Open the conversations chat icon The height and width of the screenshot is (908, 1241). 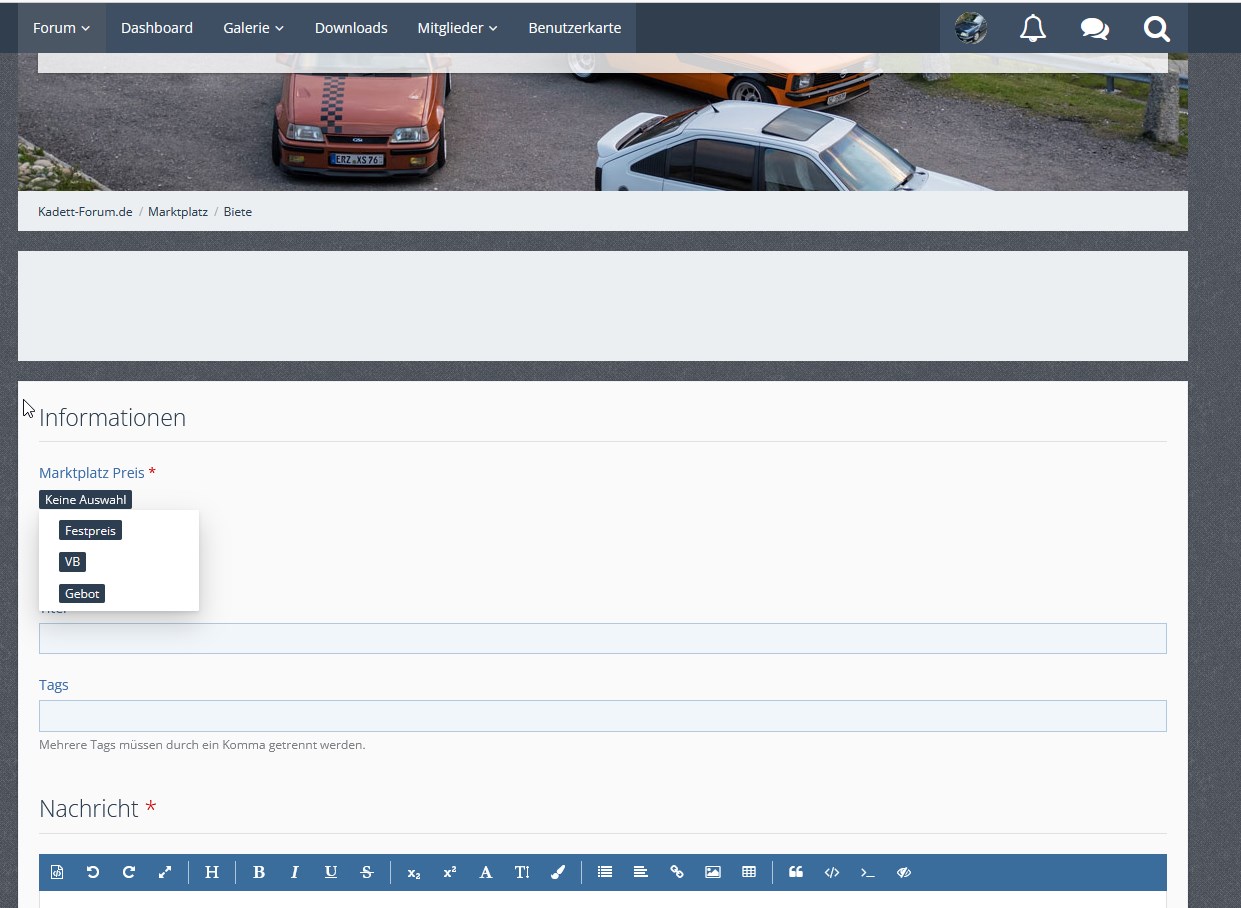[x=1094, y=28]
